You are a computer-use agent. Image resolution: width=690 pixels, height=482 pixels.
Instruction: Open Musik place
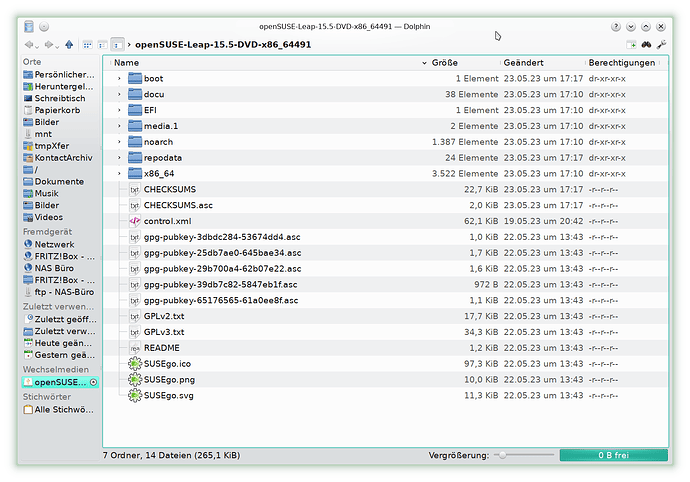(x=60, y=193)
